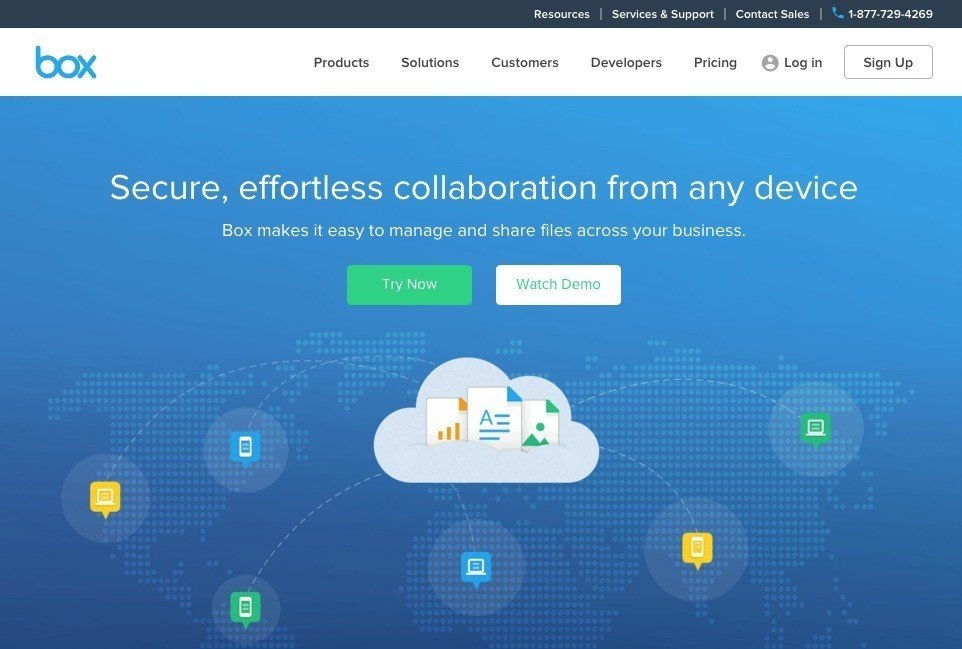This screenshot has height=649, width=962.
Task: Click Contact Sales in top bar
Action: tap(772, 13)
